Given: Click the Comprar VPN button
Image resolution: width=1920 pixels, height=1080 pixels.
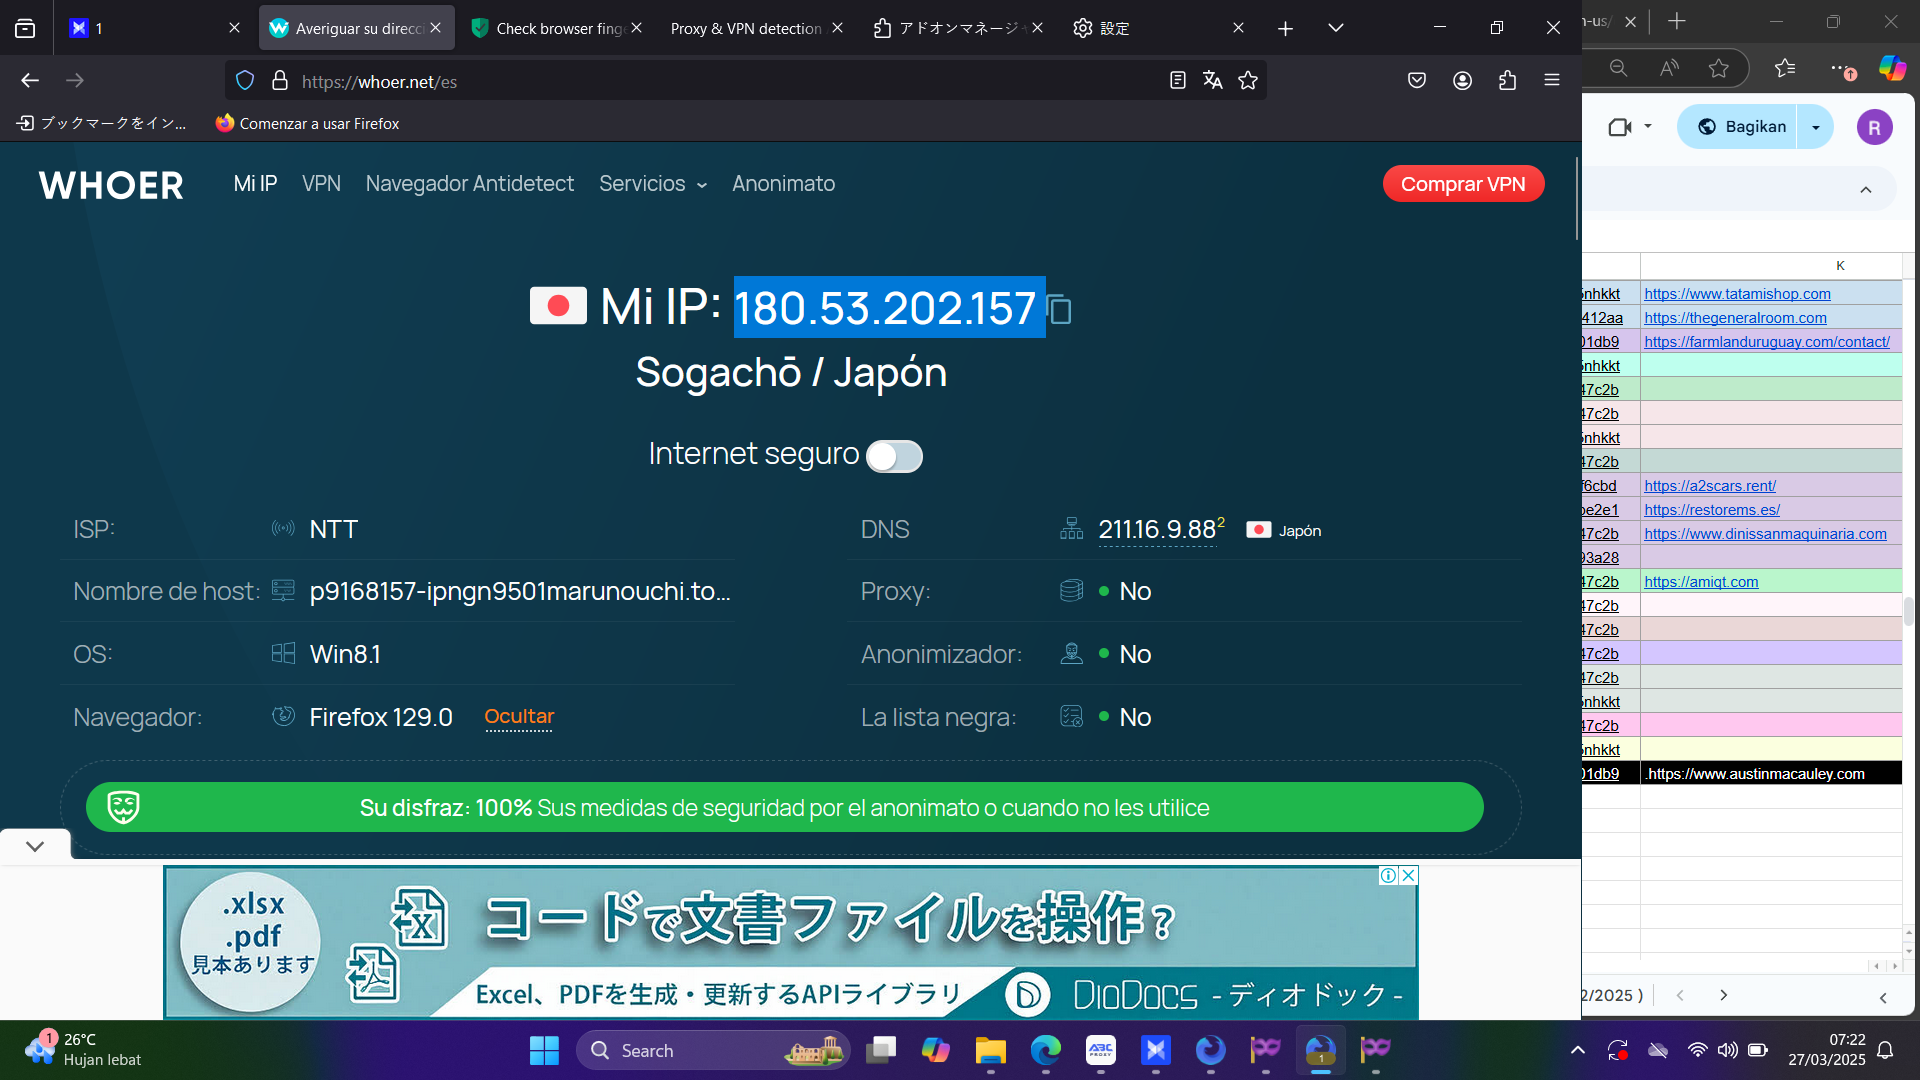Looking at the screenshot, I should tap(1463, 184).
